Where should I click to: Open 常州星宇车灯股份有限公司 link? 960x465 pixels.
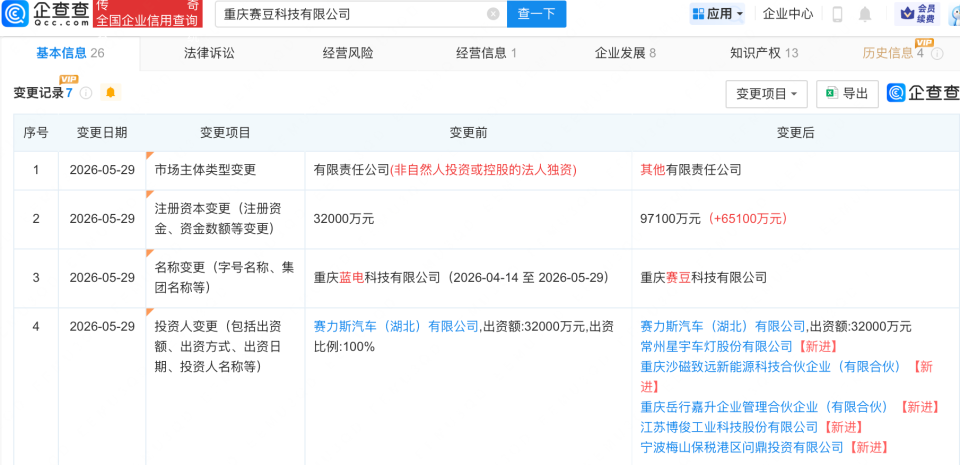[x=716, y=346]
